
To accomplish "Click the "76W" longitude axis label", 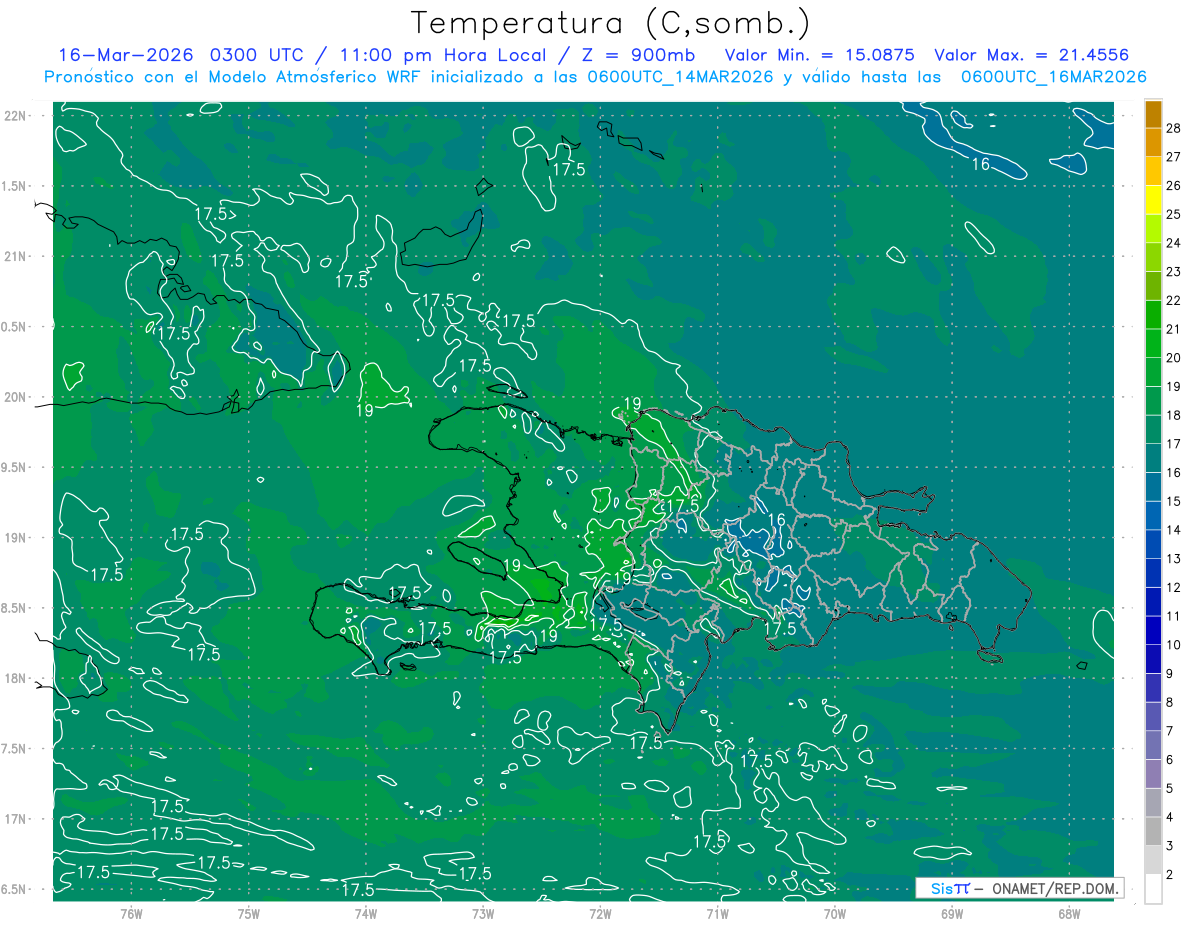I will coord(131,913).
